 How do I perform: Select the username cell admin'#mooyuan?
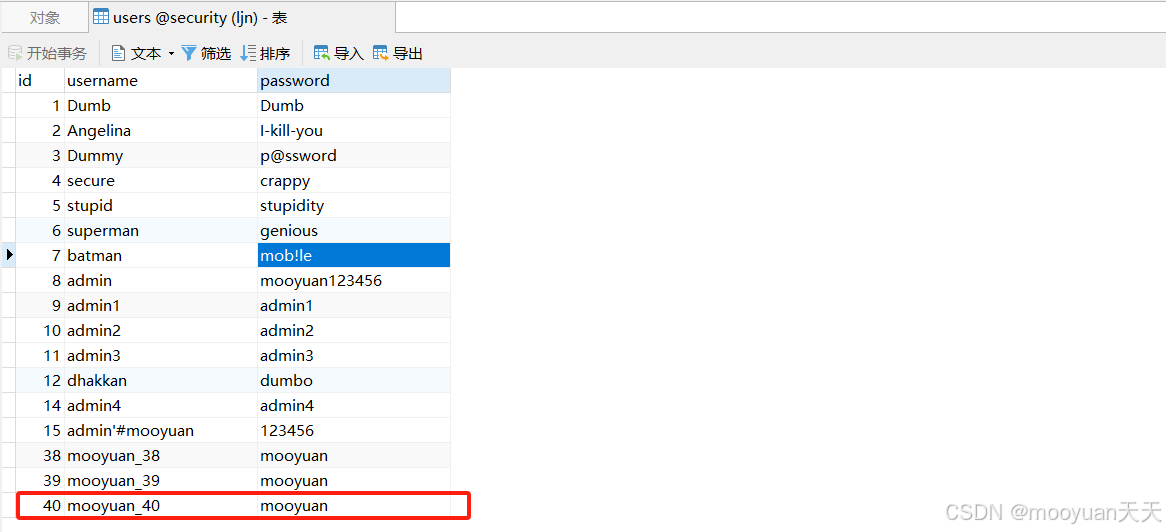pyautogui.click(x=161, y=430)
